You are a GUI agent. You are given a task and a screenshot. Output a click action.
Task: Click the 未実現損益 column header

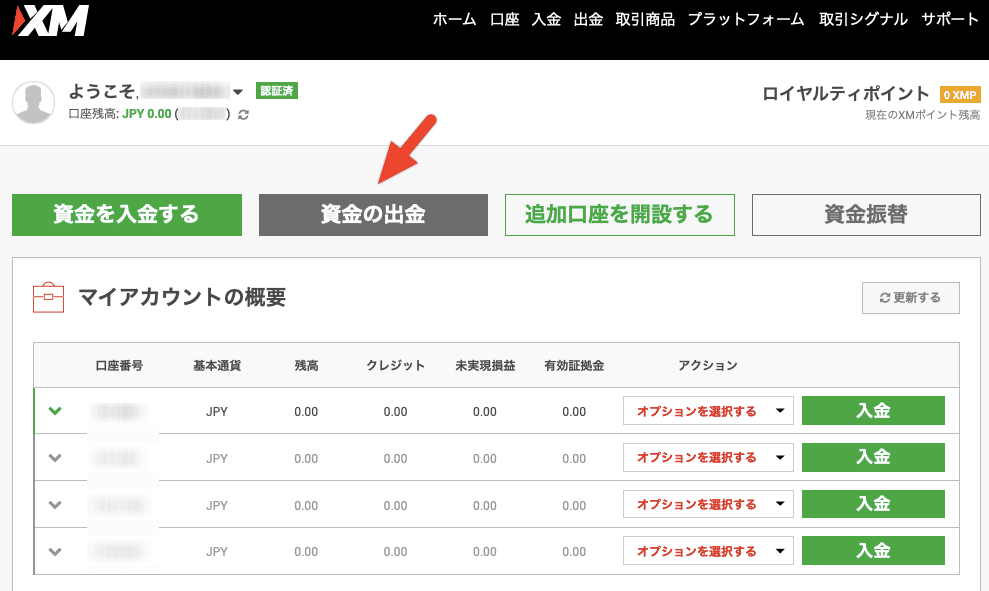coord(485,366)
